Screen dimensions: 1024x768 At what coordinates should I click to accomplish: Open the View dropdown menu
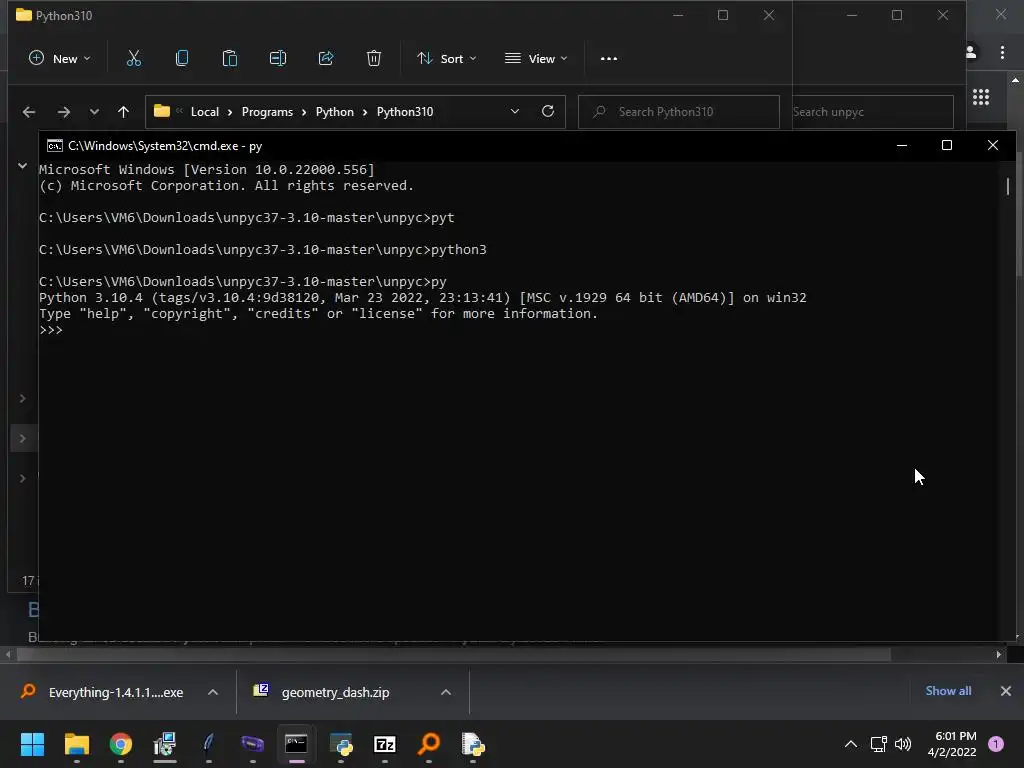pyautogui.click(x=536, y=58)
